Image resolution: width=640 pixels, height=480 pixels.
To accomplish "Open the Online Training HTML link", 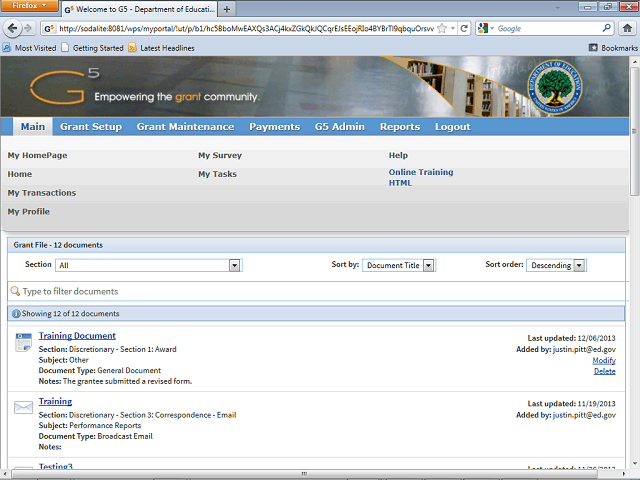I will pos(421,178).
